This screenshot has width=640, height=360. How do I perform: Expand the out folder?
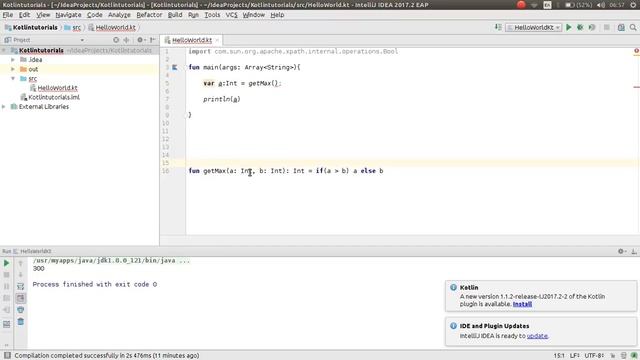13,69
